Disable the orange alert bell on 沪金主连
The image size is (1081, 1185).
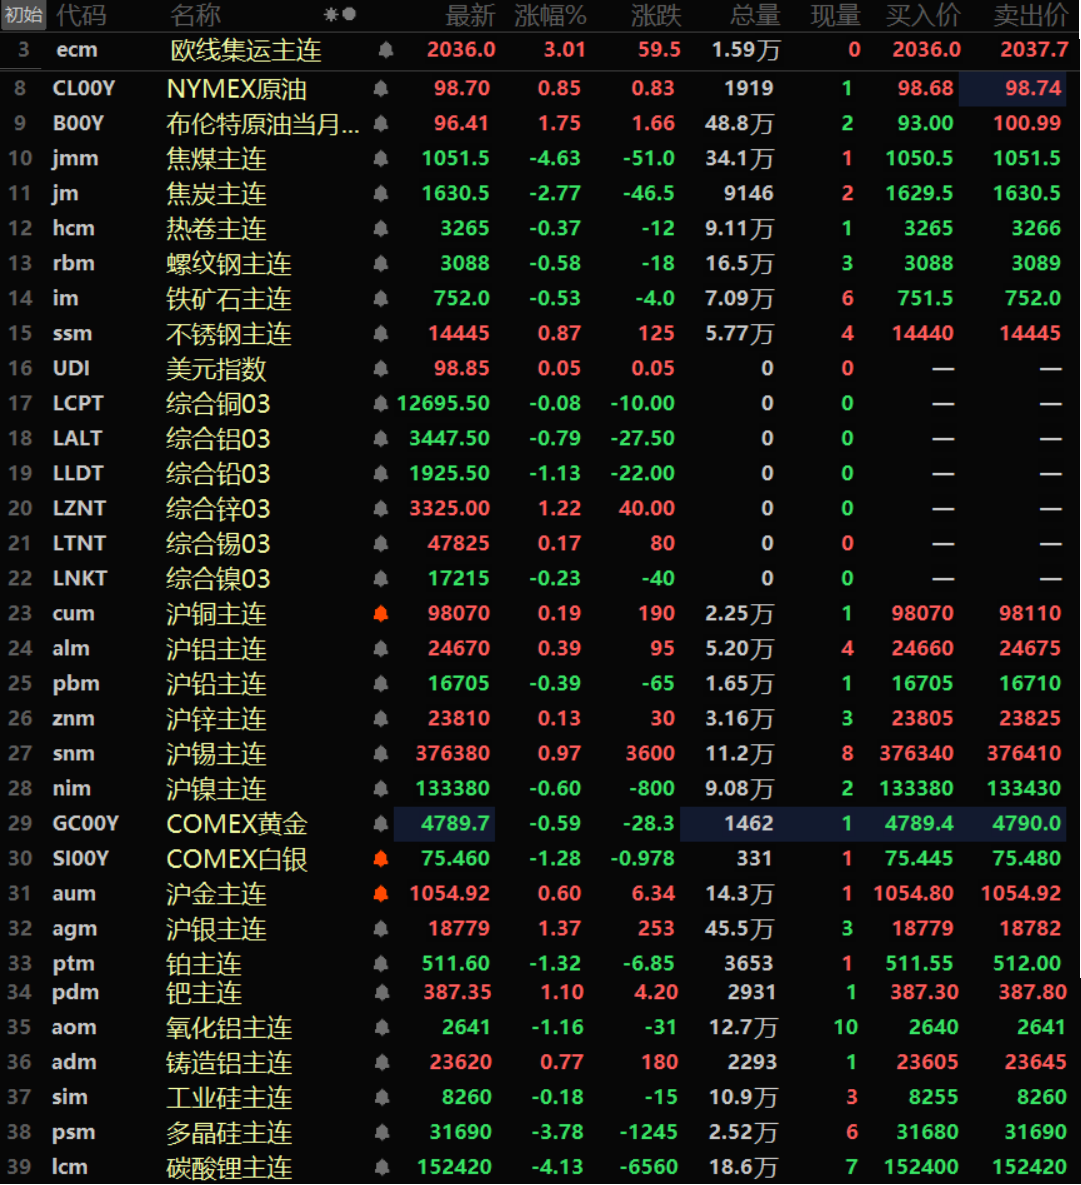click(x=380, y=893)
